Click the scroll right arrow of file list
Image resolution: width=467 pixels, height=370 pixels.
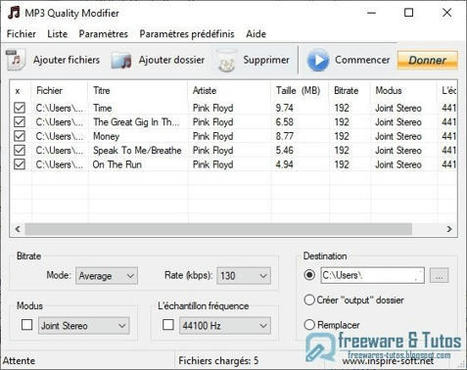tap(449, 229)
